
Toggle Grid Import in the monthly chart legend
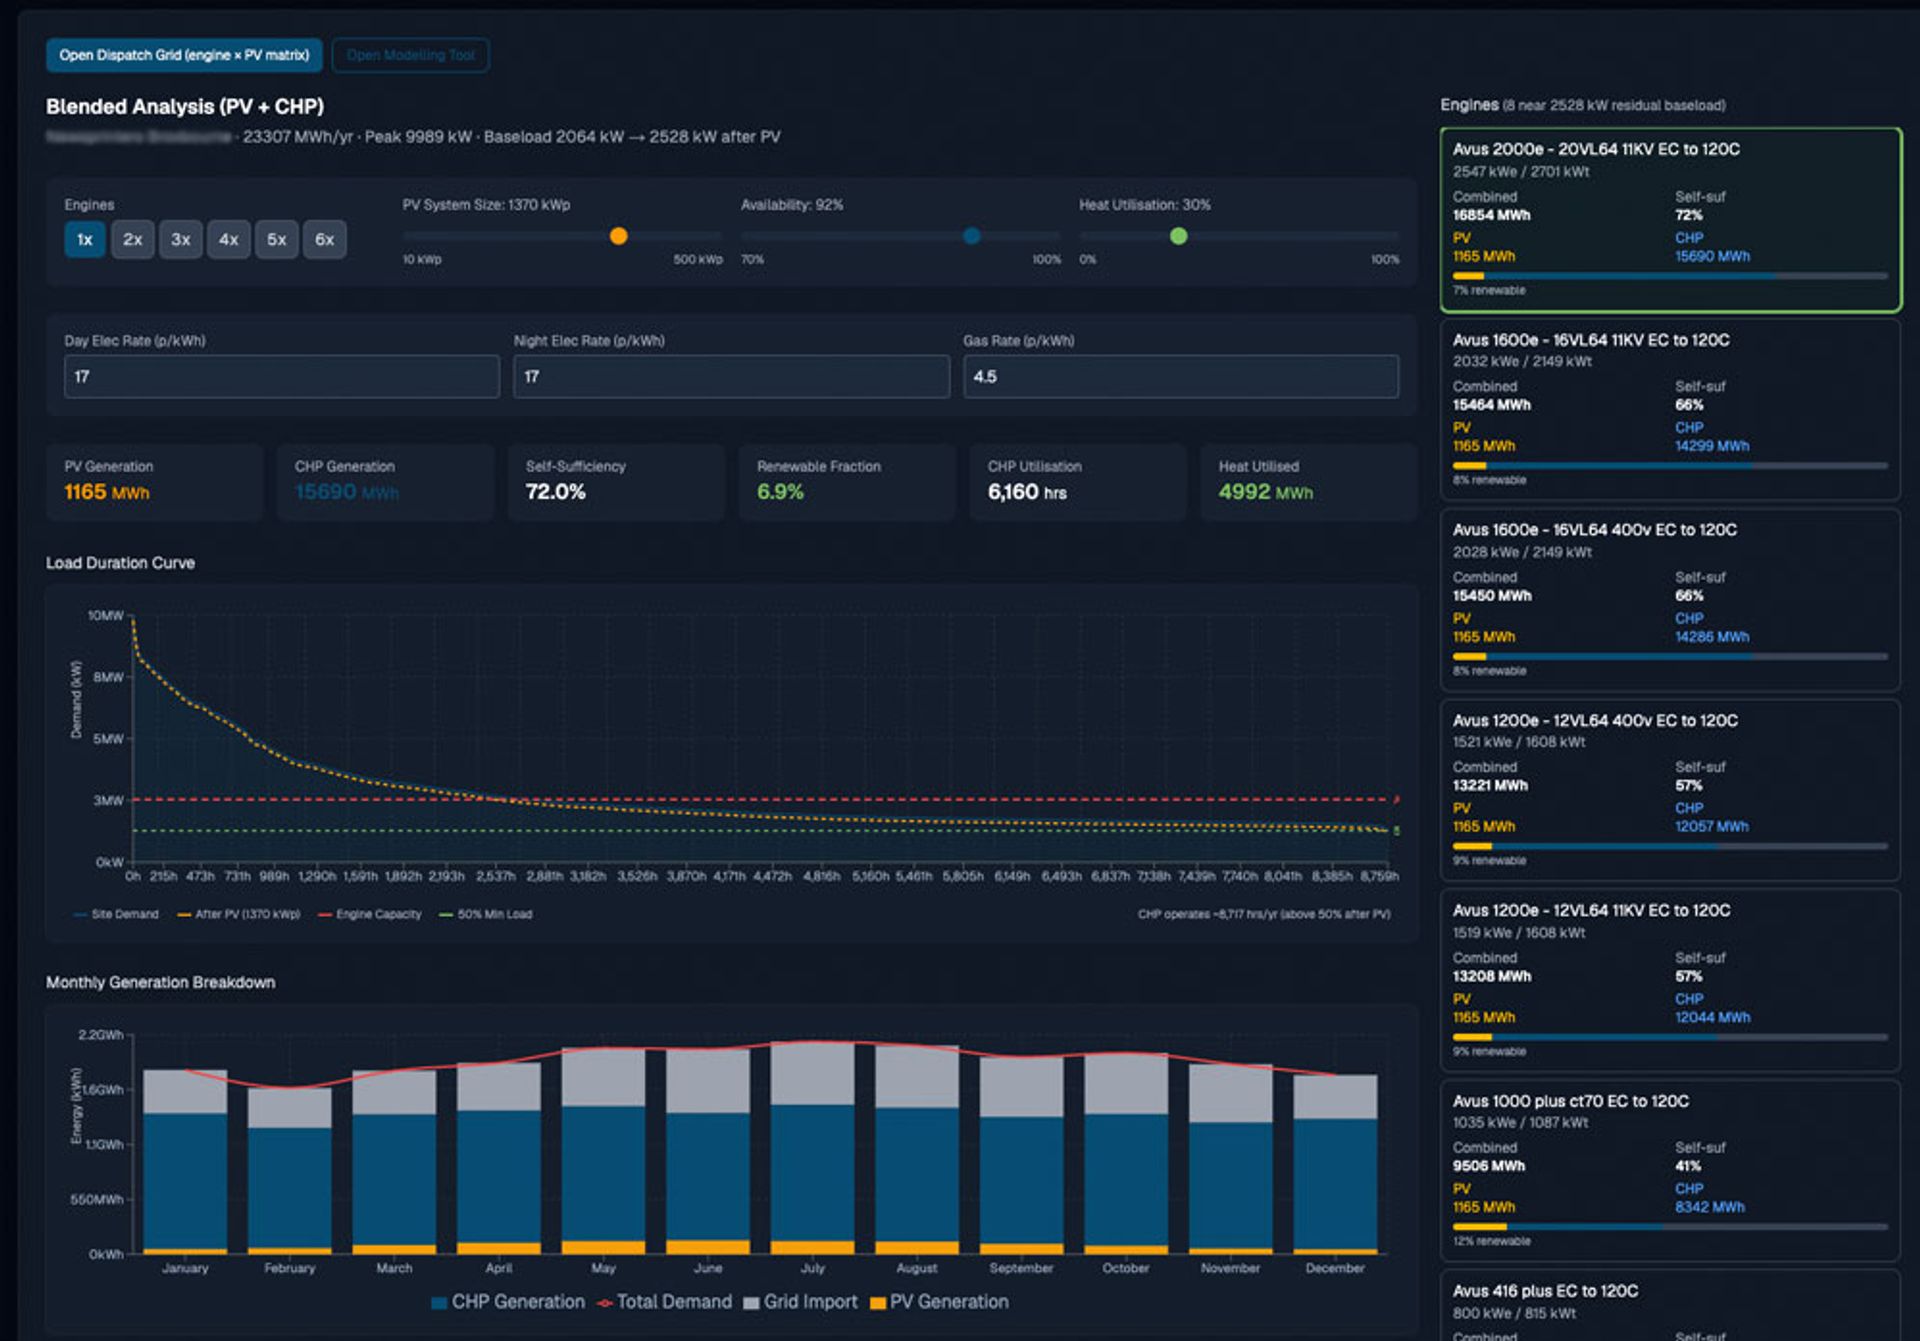click(801, 1302)
